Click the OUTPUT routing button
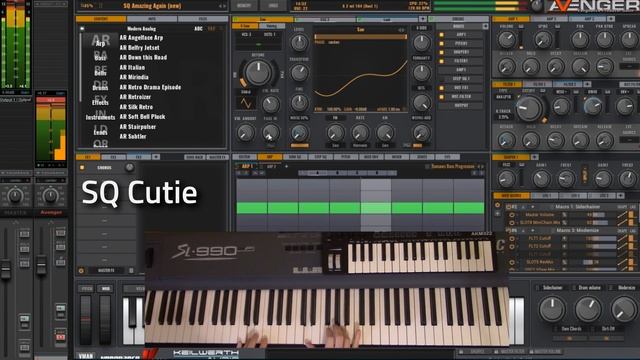The image size is (640, 360). (x=461, y=106)
